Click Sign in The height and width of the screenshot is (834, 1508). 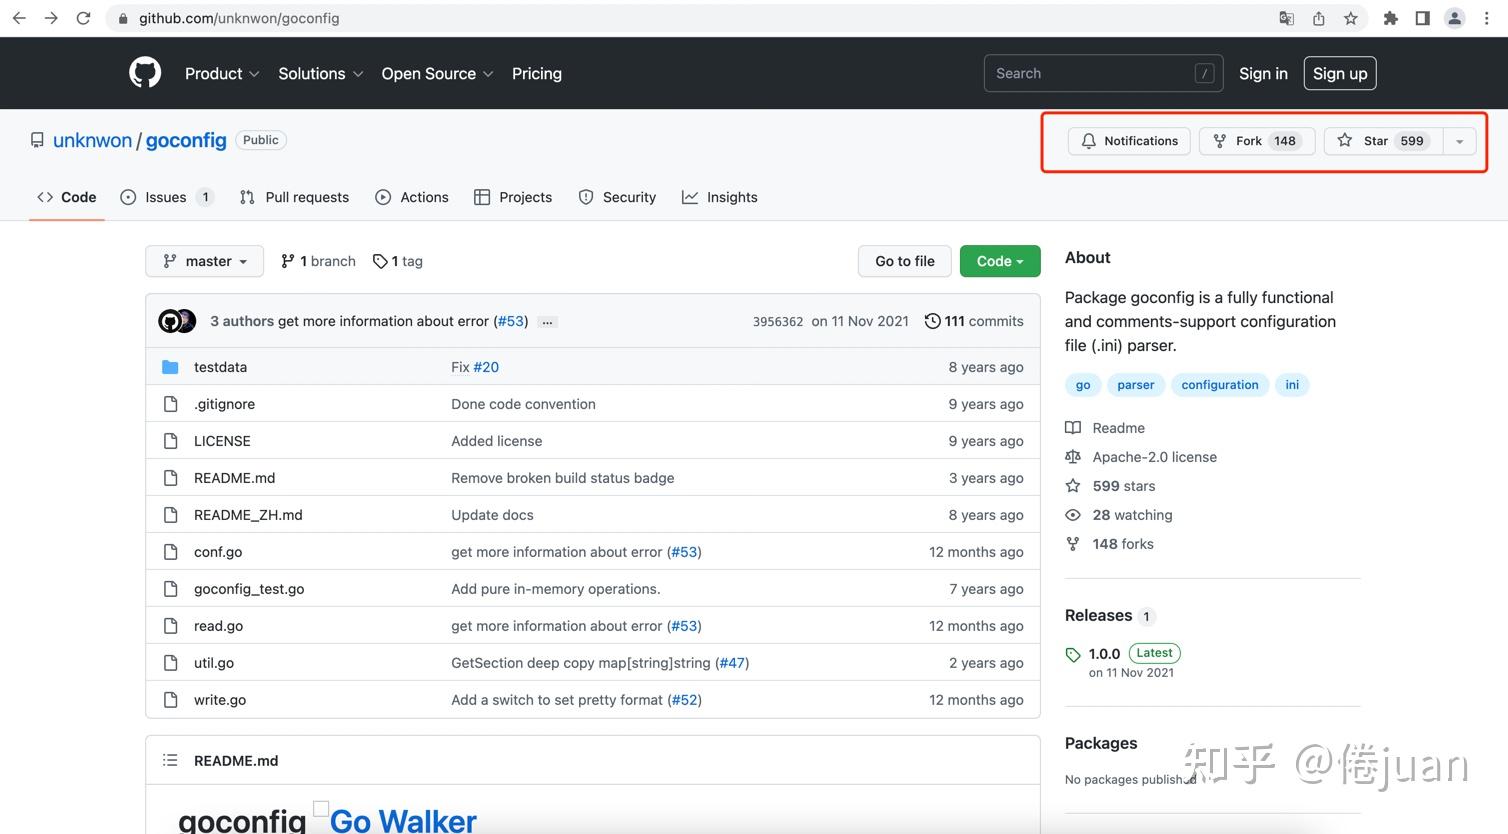1263,73
